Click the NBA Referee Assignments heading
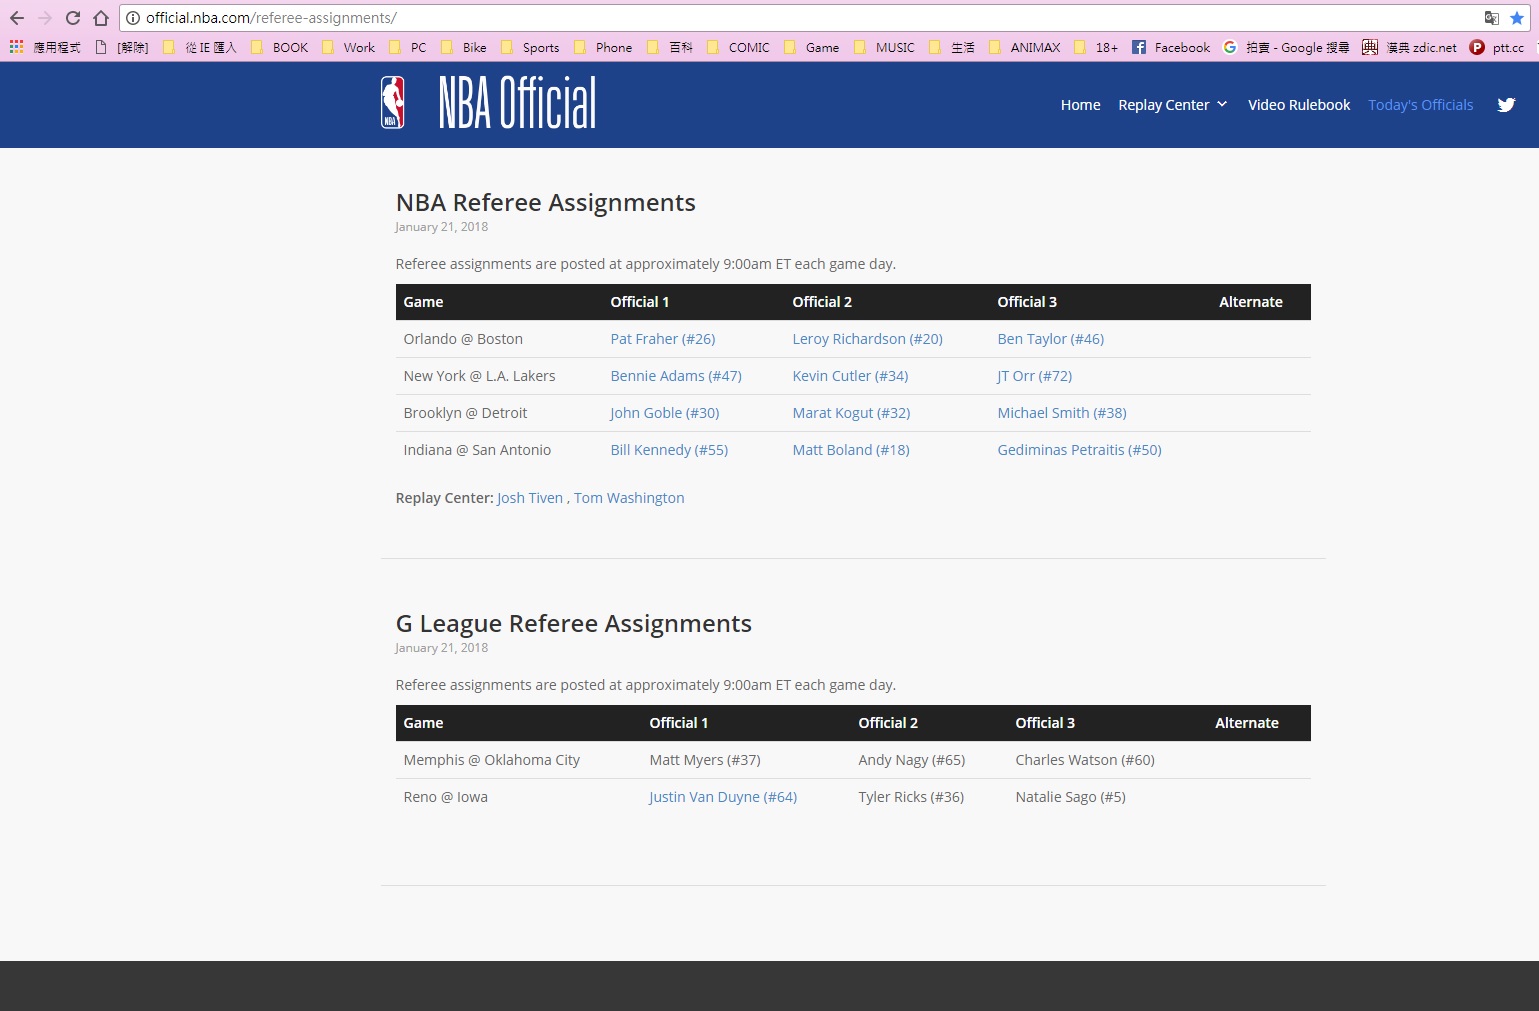This screenshot has height=1011, width=1539. point(545,203)
